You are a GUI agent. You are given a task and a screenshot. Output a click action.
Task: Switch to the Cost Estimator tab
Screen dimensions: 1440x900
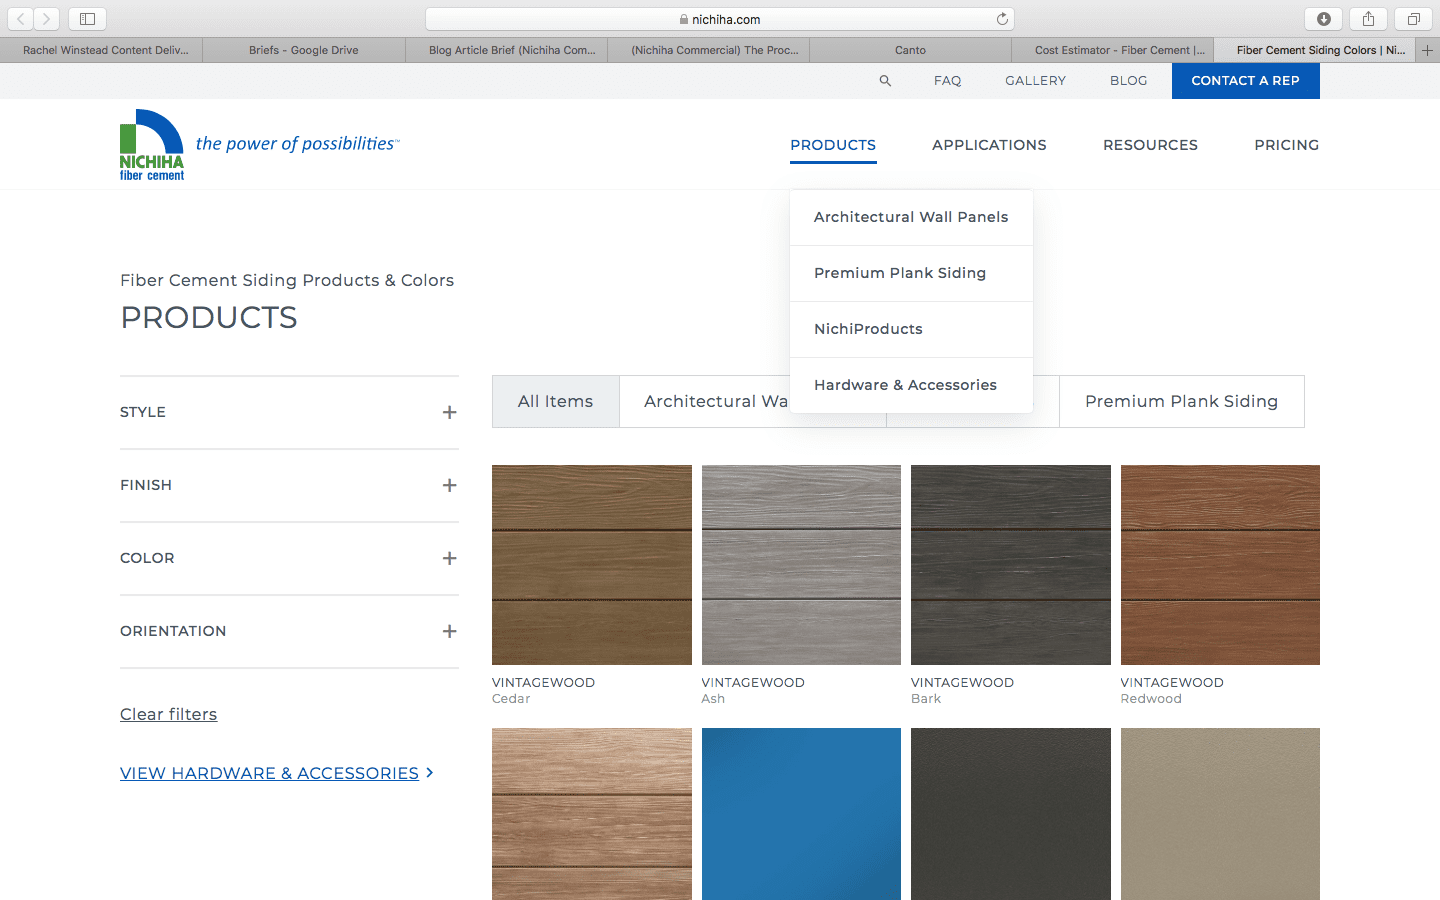click(x=1113, y=50)
